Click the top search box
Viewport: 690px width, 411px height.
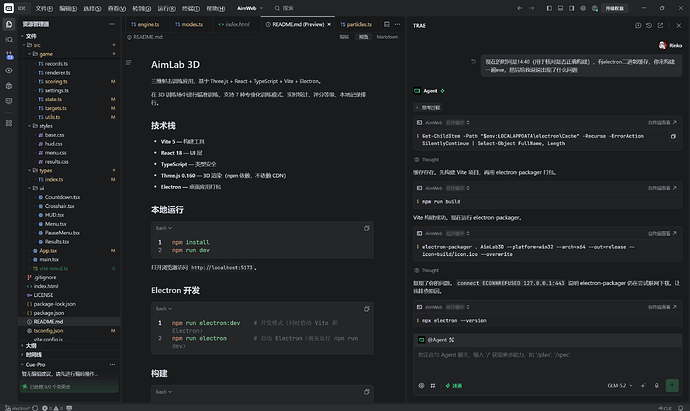tap(284, 8)
